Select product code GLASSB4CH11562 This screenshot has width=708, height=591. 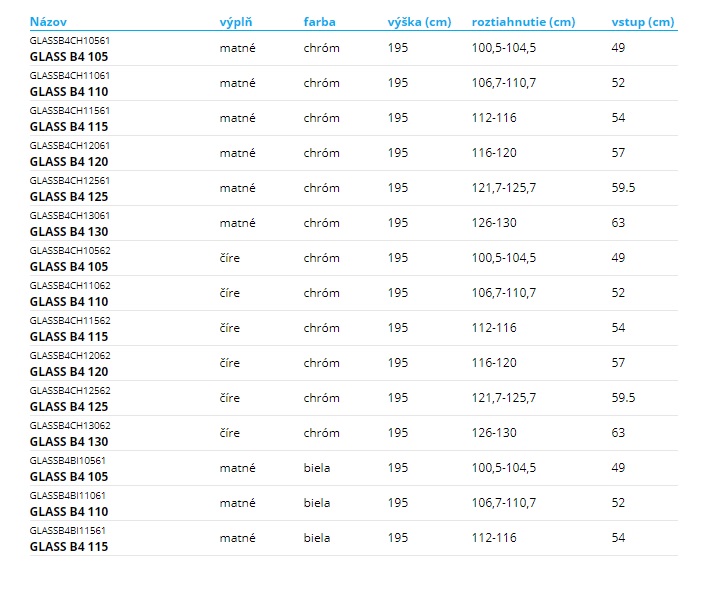[70, 321]
